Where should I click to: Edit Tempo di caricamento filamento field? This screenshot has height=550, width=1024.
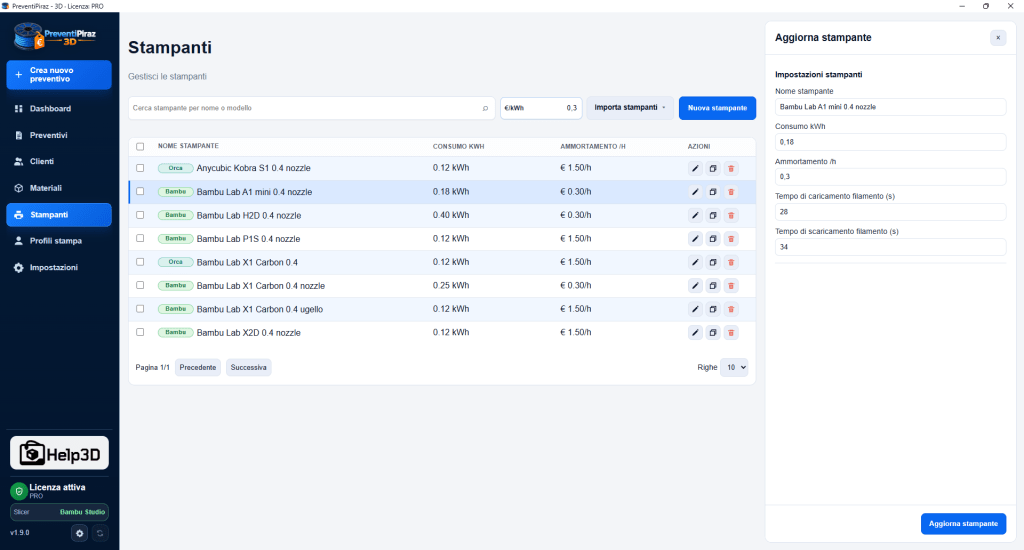pos(890,212)
